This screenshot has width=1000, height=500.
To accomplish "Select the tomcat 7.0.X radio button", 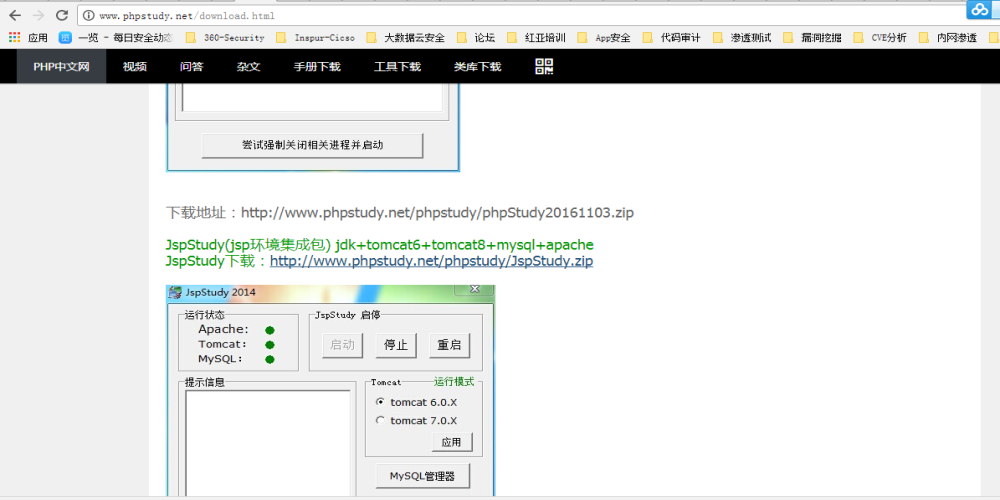I will click(381, 420).
